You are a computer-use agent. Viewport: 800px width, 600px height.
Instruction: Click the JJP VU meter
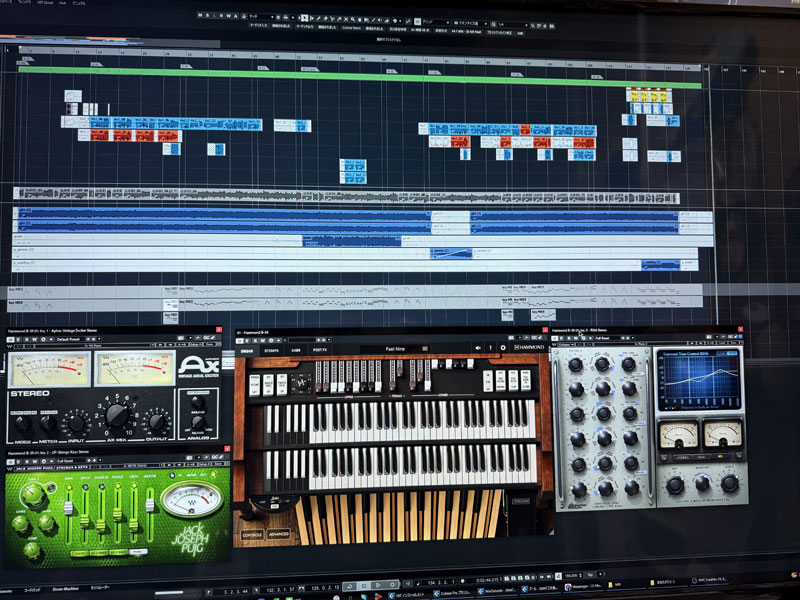[192, 499]
